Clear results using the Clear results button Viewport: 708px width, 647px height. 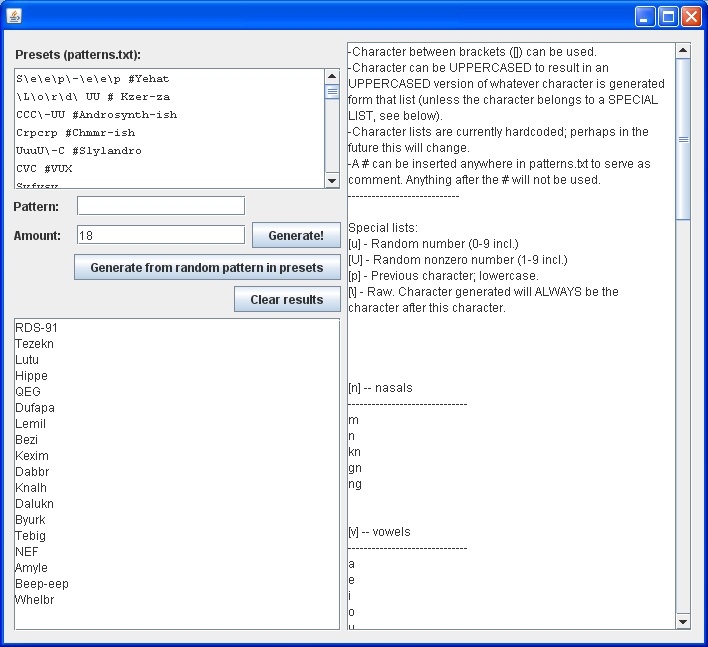pos(287,299)
